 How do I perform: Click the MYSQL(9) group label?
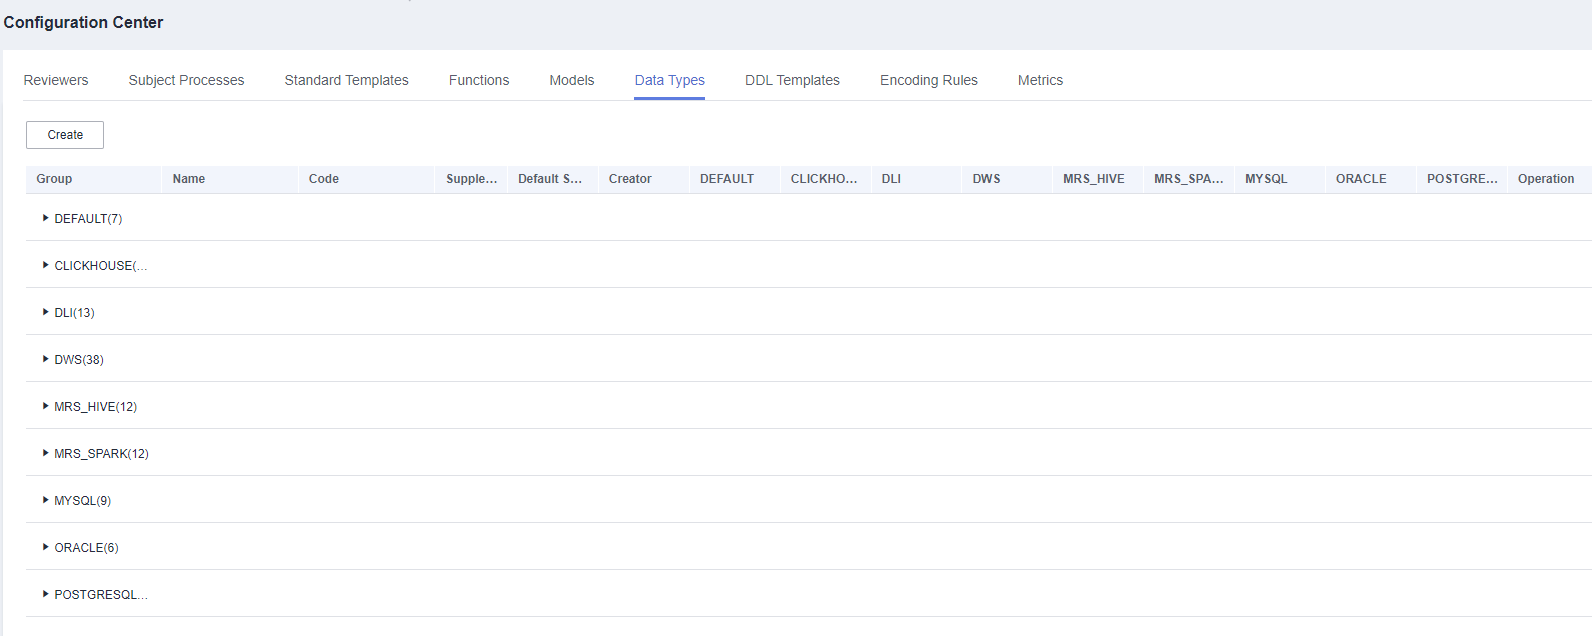[83, 501]
